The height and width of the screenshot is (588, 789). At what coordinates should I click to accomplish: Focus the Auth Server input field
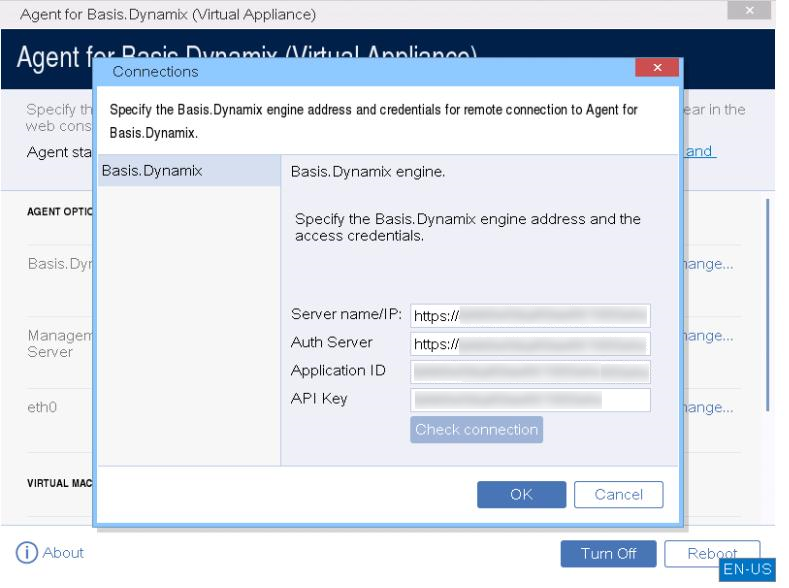click(x=530, y=344)
